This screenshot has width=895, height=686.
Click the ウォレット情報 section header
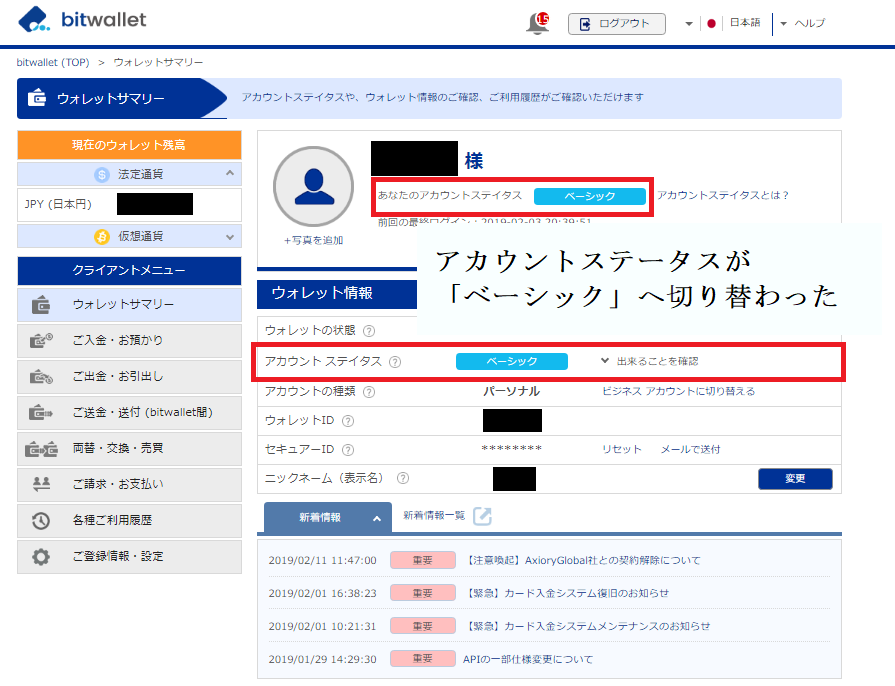point(337,293)
